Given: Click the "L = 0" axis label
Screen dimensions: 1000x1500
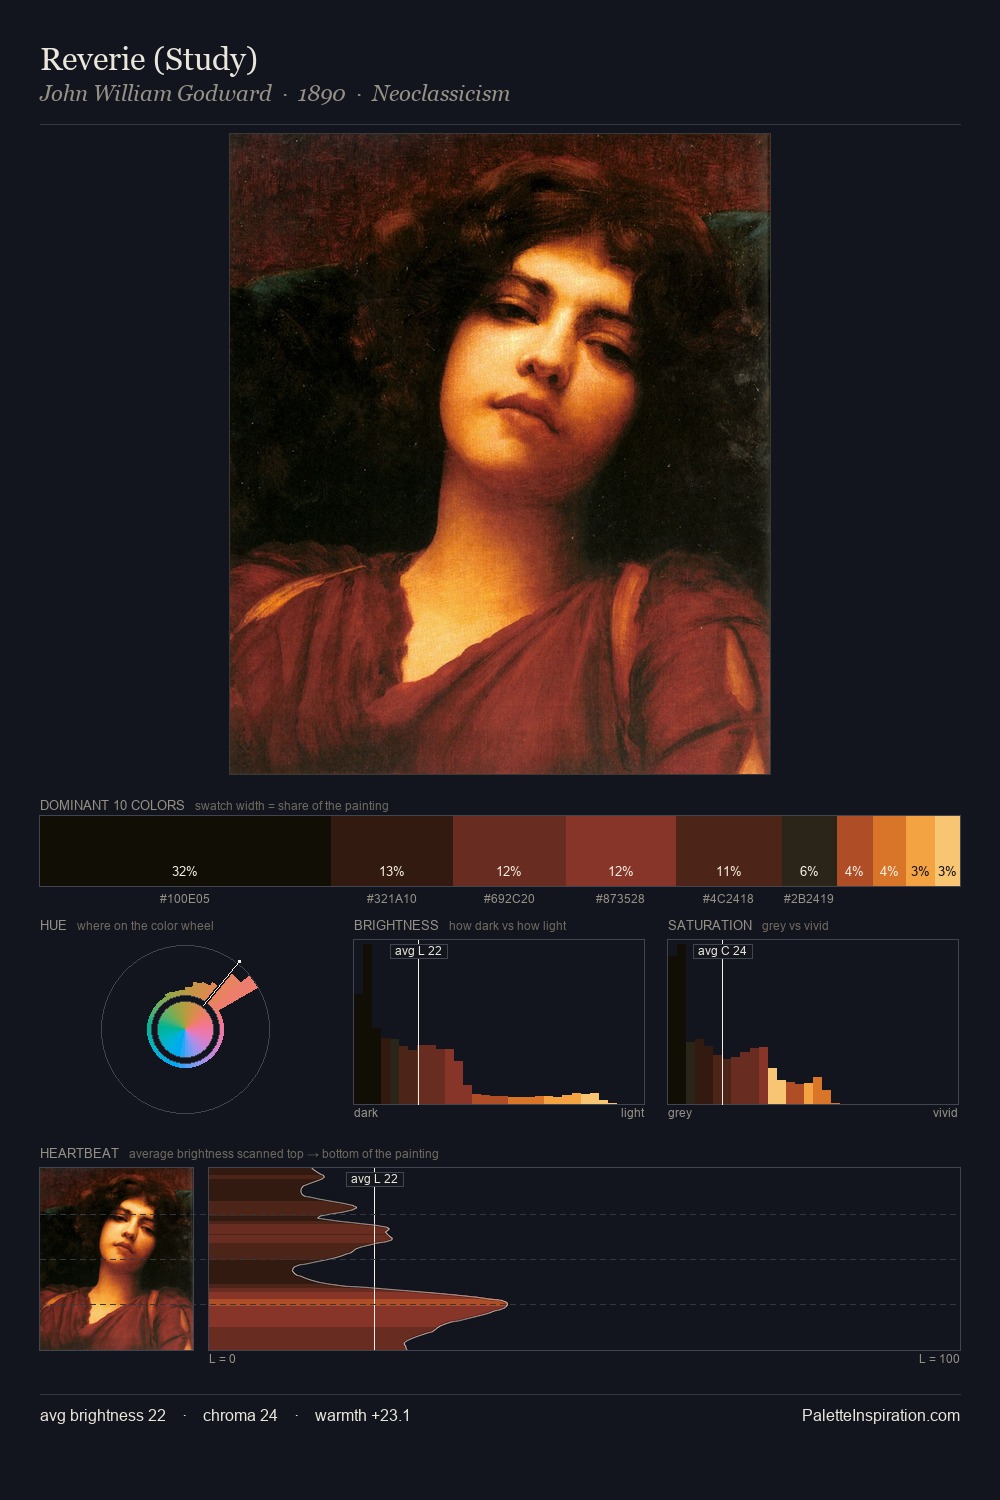Looking at the screenshot, I should point(222,1358).
